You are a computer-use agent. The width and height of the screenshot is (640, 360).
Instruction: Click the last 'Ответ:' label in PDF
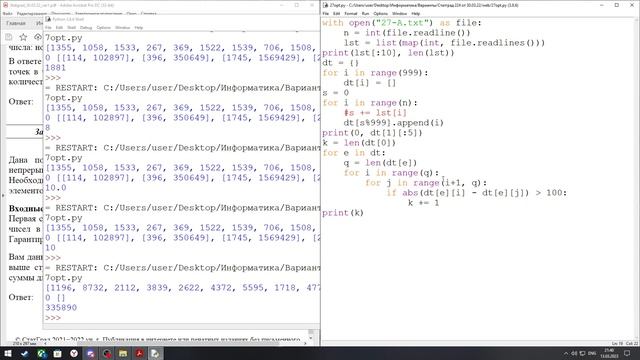[x=21, y=297]
